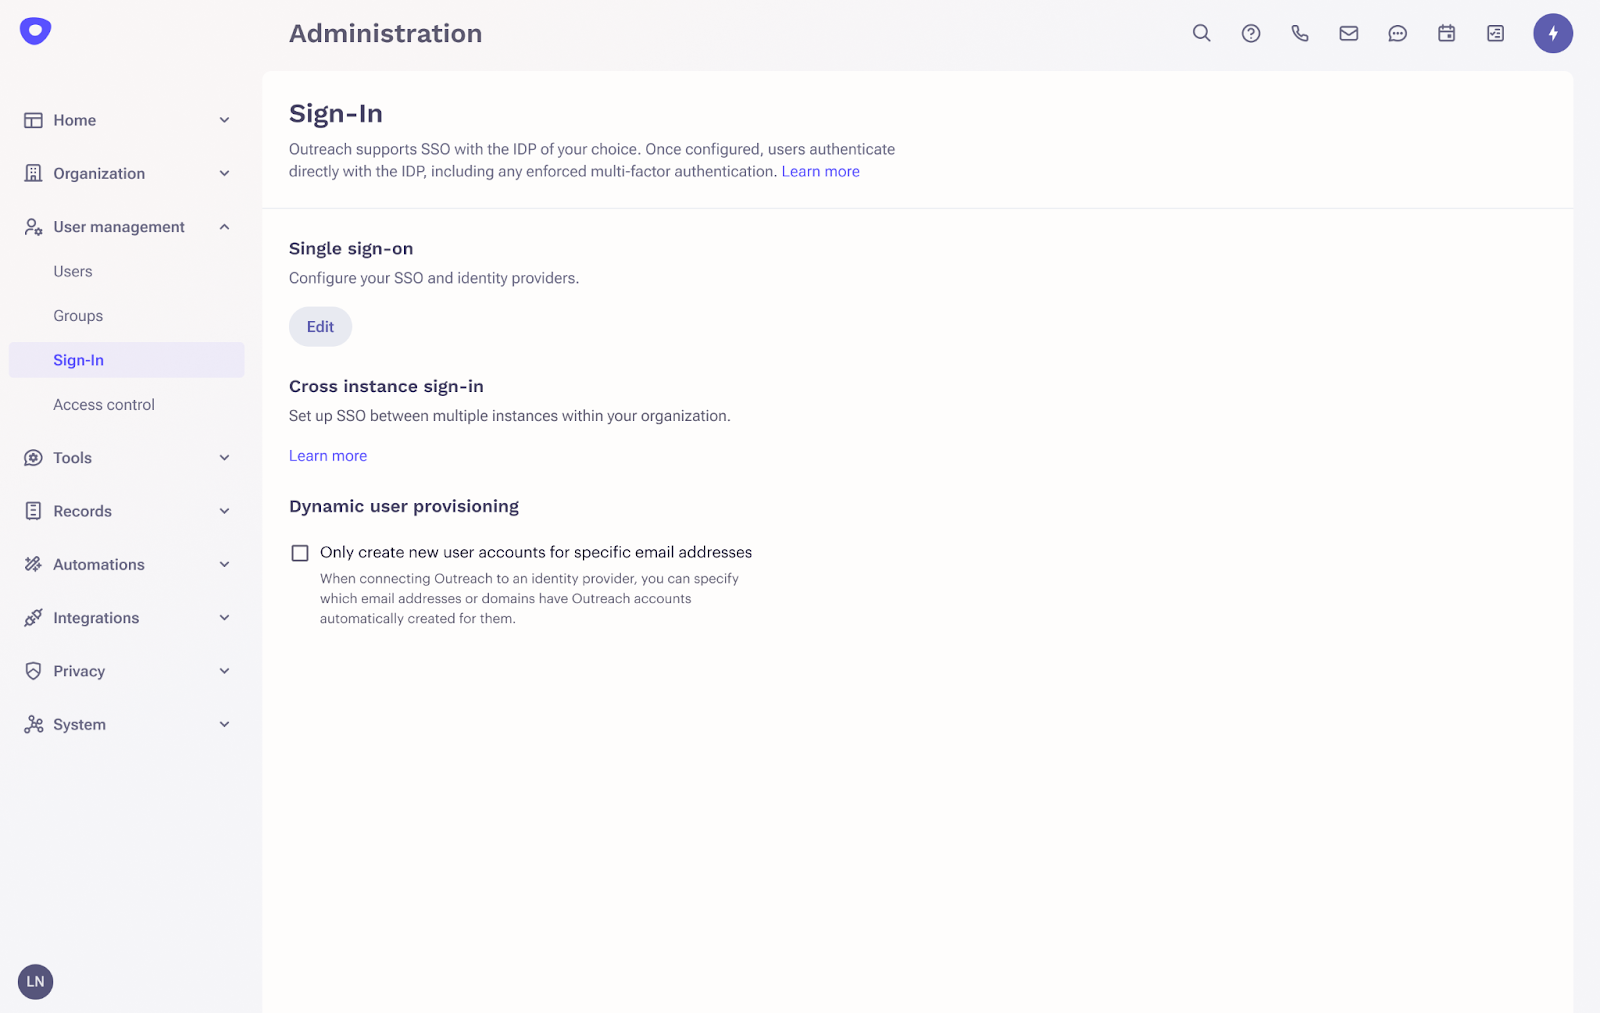Select the Sign-In submenu item

click(126, 360)
